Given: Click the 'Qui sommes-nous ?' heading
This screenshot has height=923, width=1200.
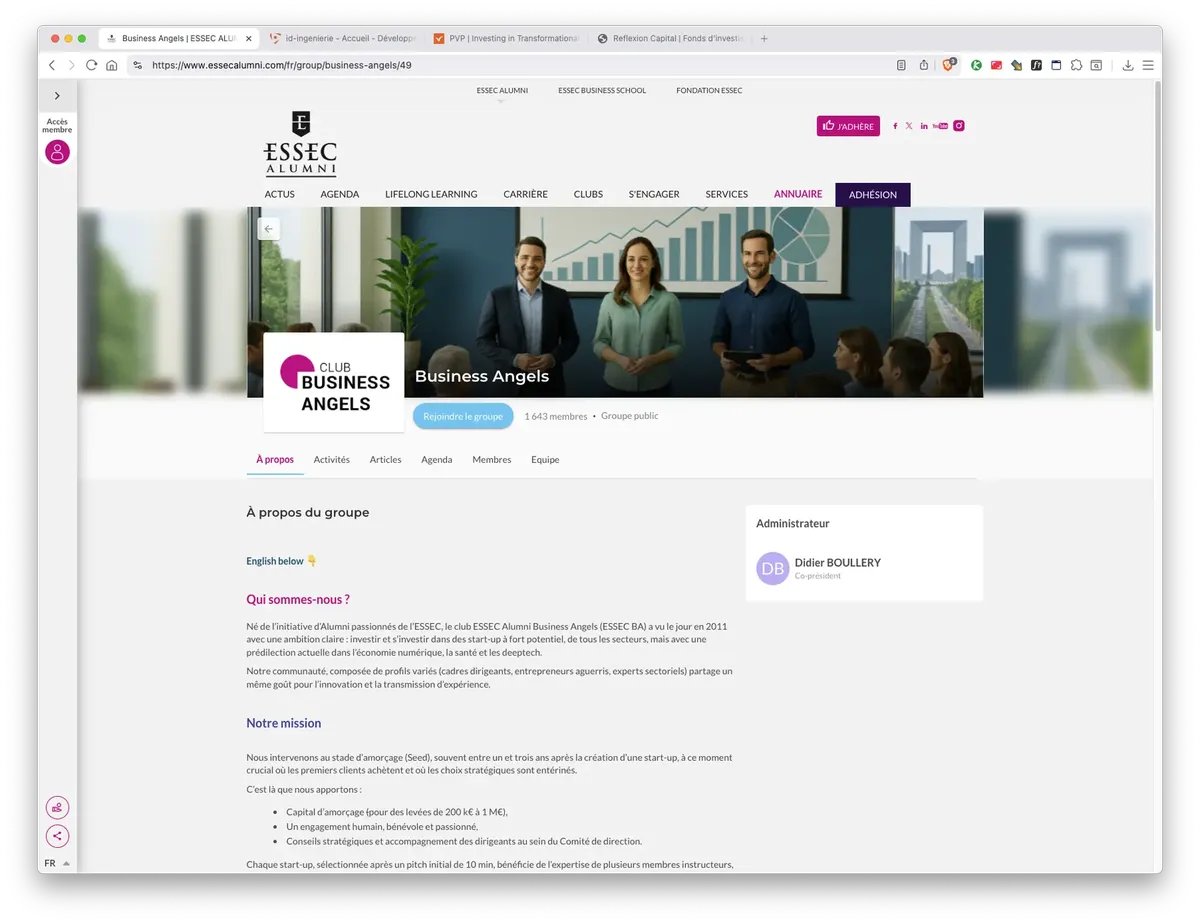Looking at the screenshot, I should pos(298,600).
